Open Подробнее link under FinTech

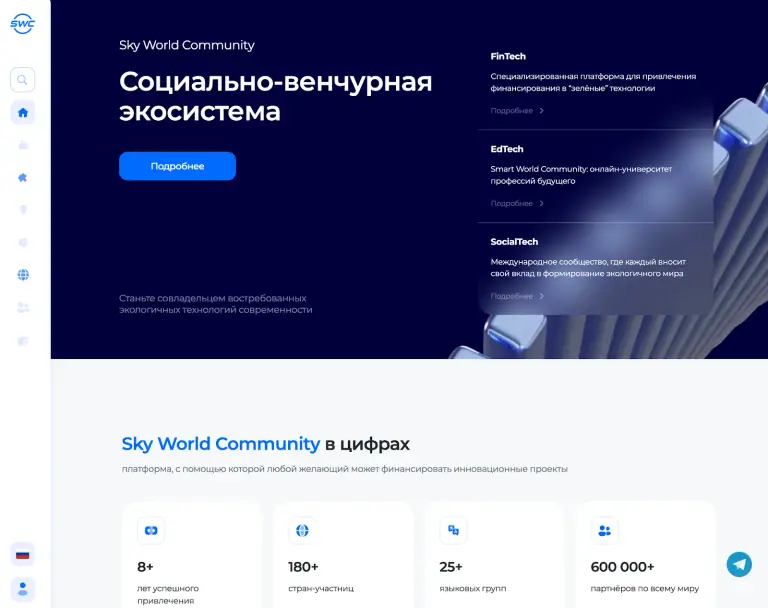[x=511, y=111]
